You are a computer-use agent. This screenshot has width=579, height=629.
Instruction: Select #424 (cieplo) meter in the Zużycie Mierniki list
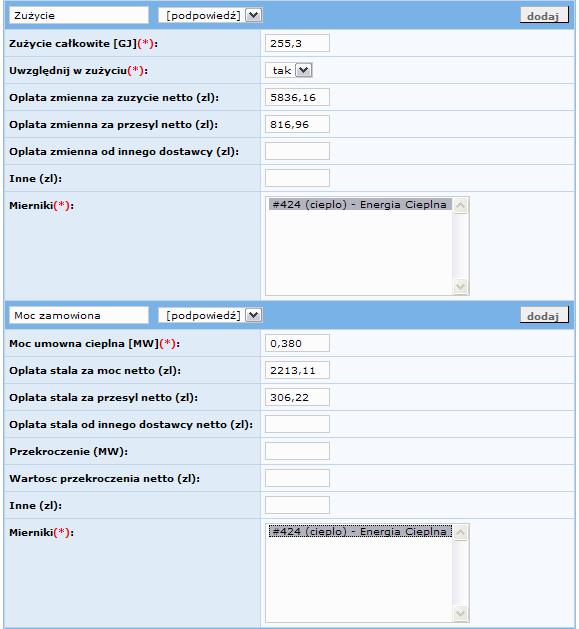click(x=360, y=205)
